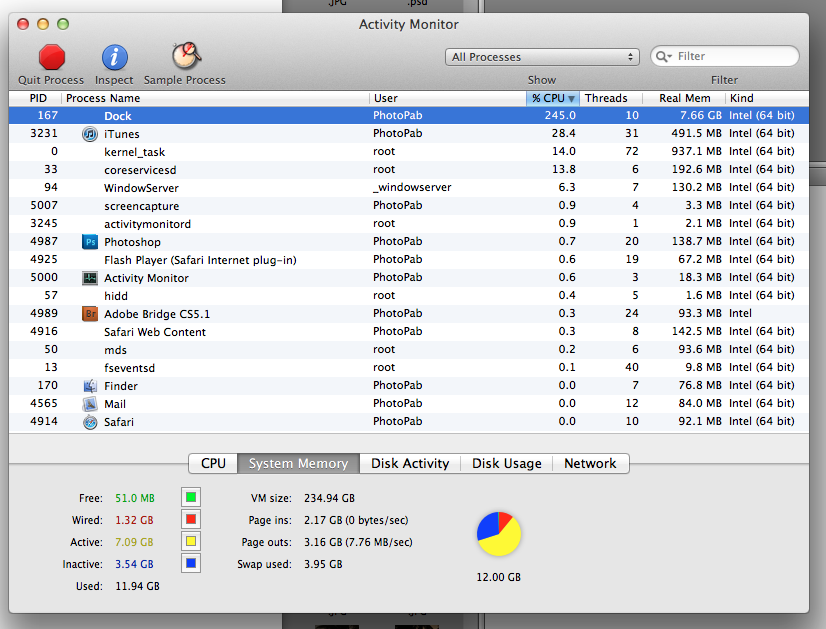Select the screencapture process row
The height and width of the screenshot is (629, 826).
click(409, 205)
